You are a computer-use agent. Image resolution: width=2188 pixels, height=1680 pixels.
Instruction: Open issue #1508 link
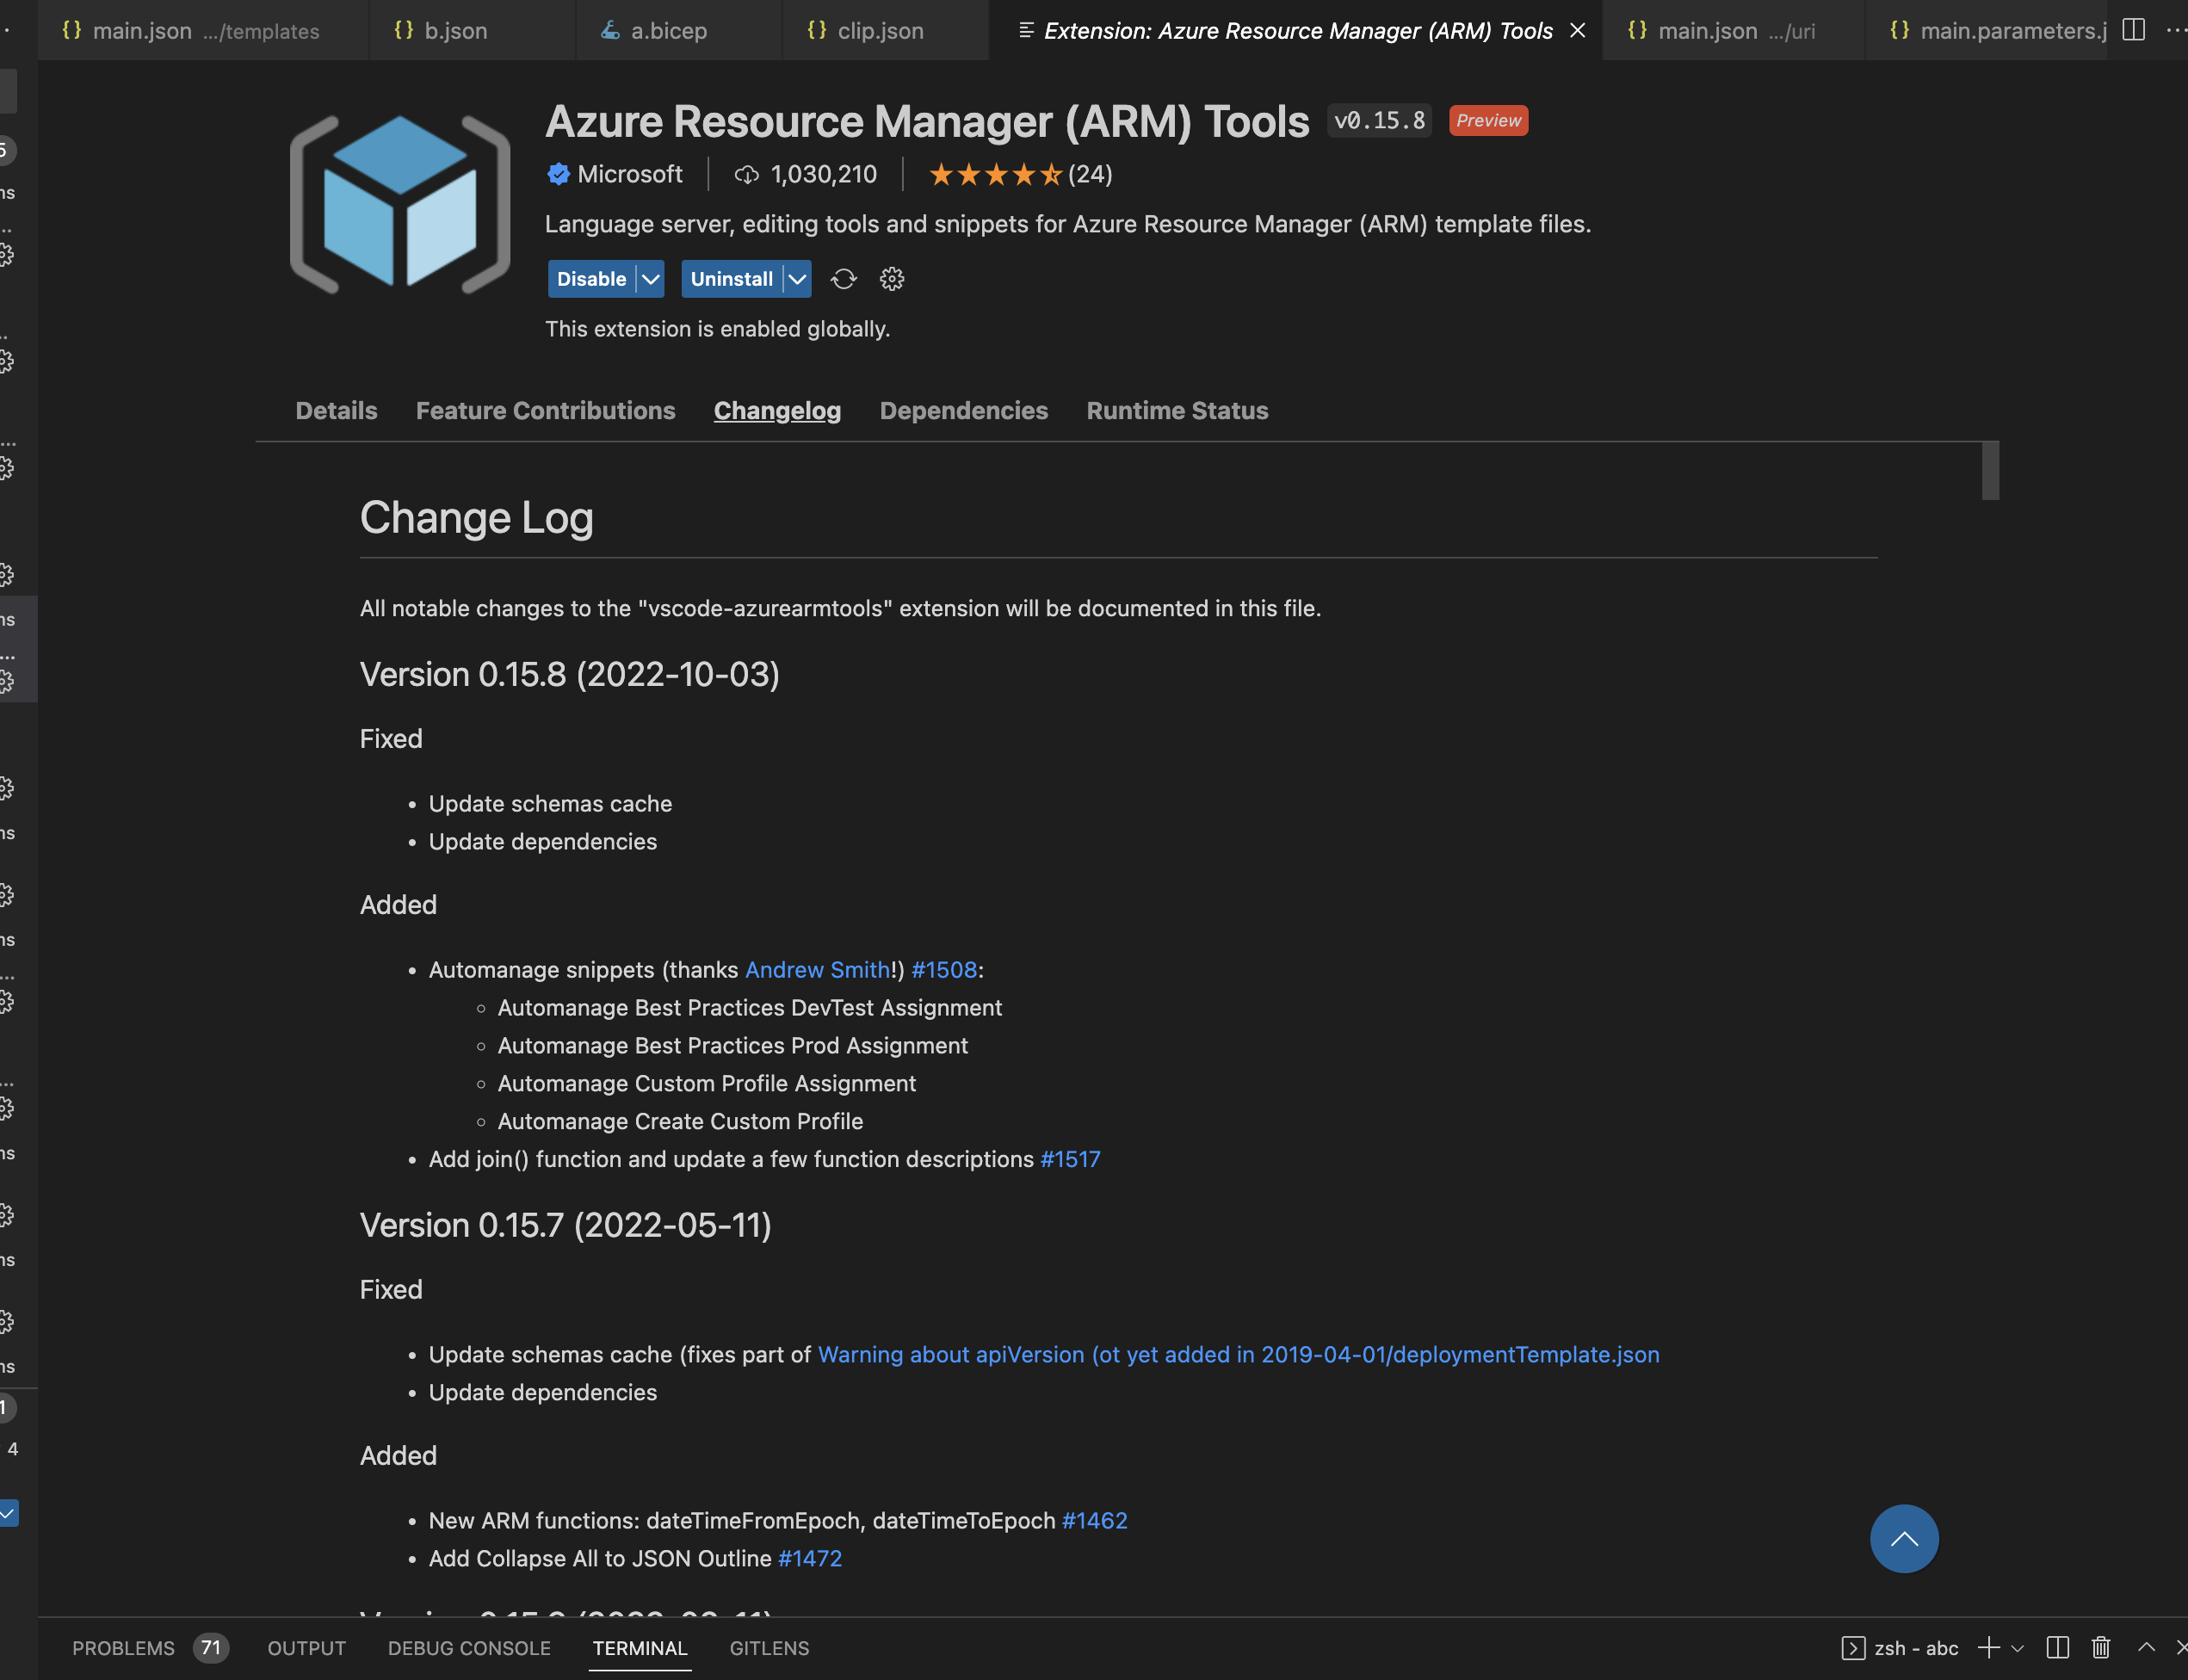tap(943, 969)
